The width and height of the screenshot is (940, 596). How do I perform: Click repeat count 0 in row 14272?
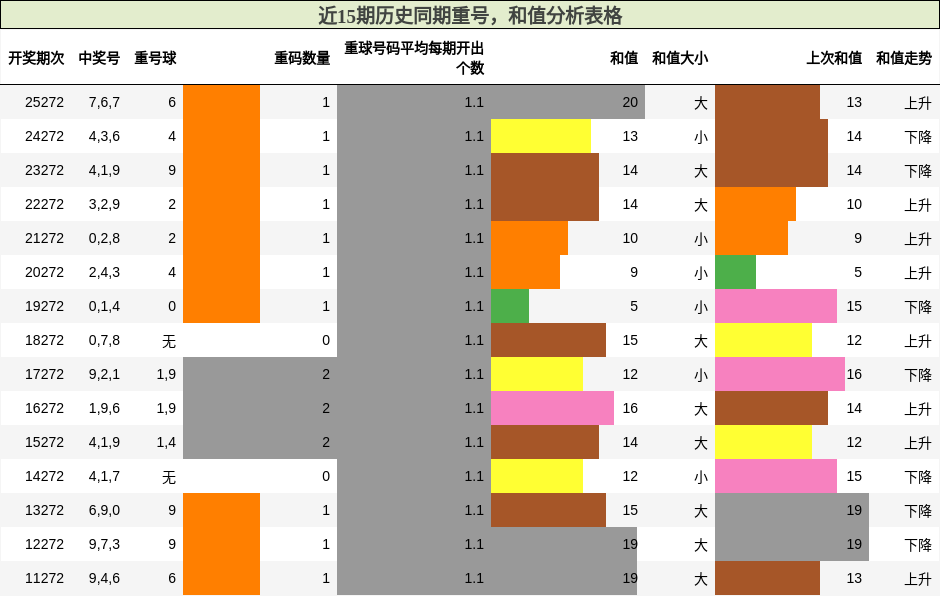coord(326,476)
